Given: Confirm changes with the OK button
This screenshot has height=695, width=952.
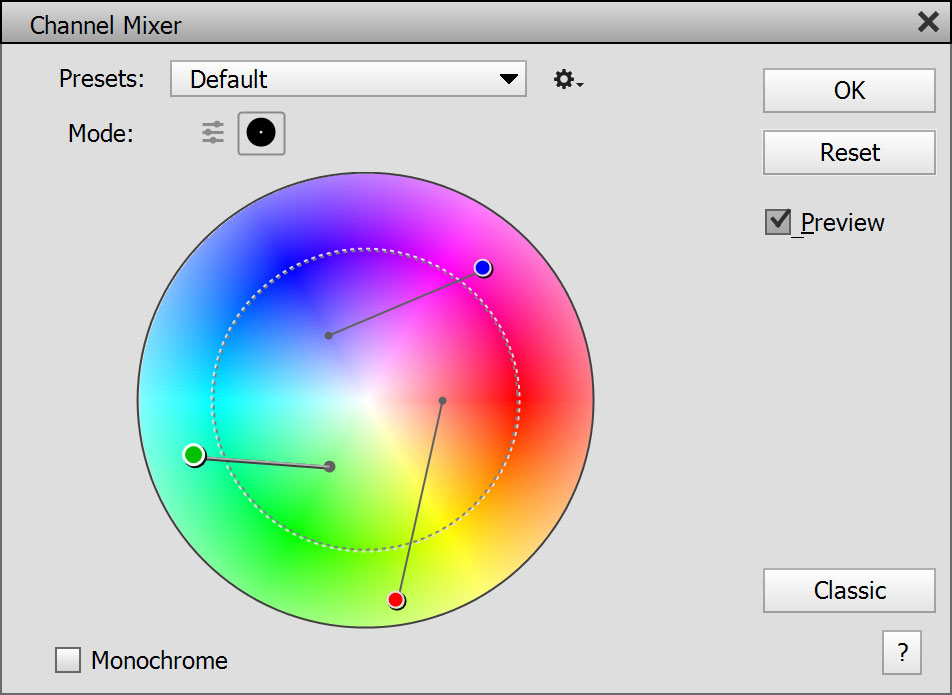Looking at the screenshot, I should [849, 90].
